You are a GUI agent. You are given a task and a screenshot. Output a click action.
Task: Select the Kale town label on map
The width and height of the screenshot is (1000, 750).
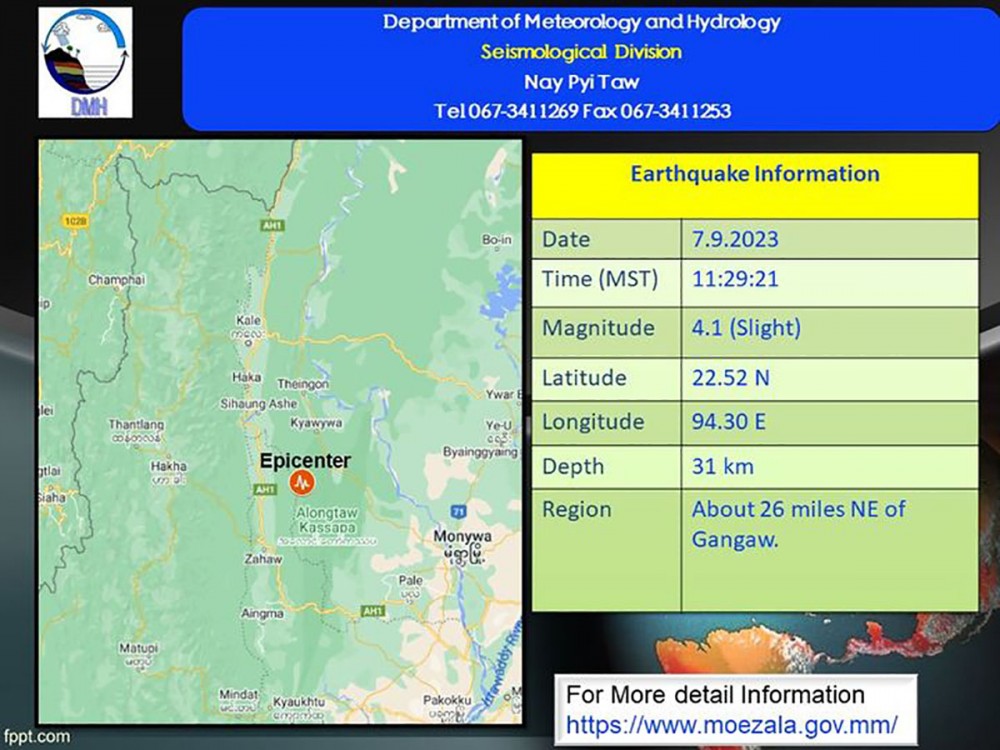(x=249, y=319)
